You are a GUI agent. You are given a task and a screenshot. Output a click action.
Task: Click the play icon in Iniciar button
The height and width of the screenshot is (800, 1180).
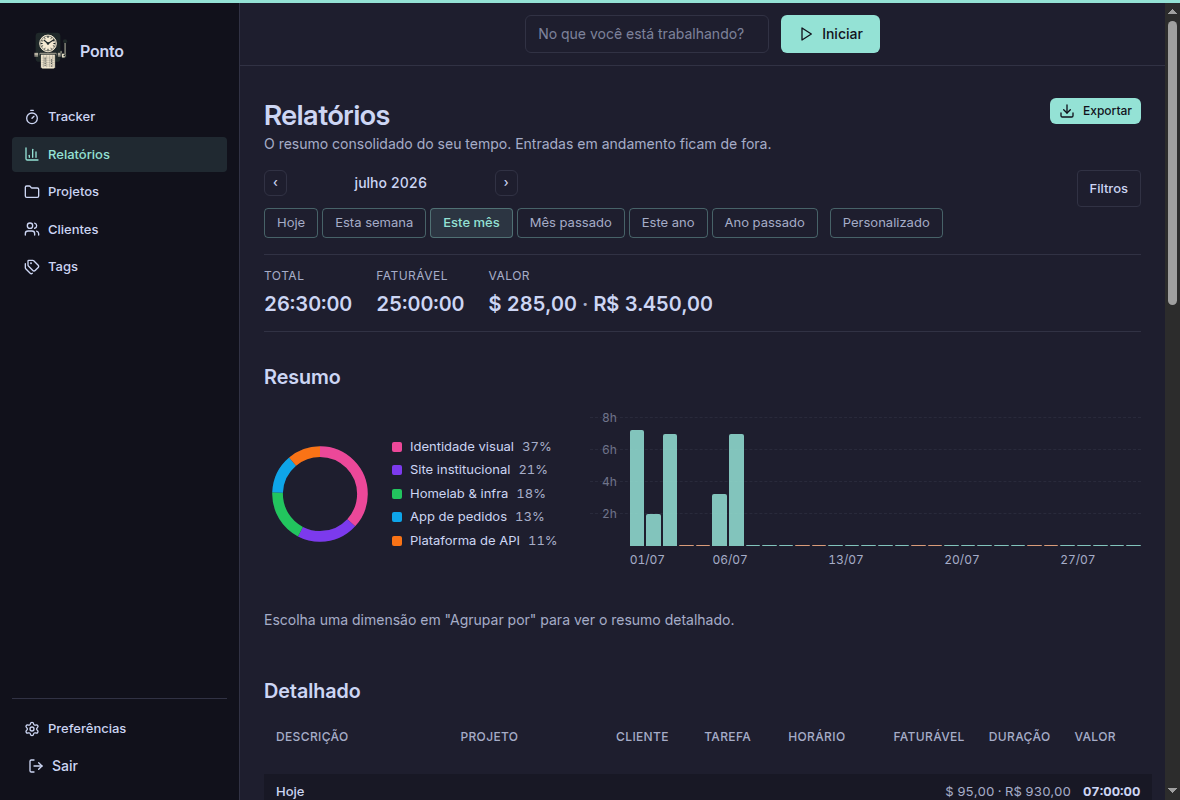click(x=806, y=34)
